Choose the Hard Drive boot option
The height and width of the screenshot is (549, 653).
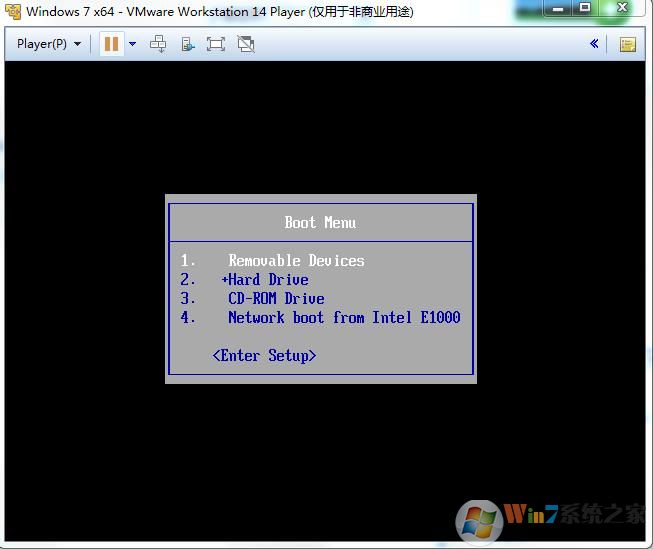click(x=268, y=280)
